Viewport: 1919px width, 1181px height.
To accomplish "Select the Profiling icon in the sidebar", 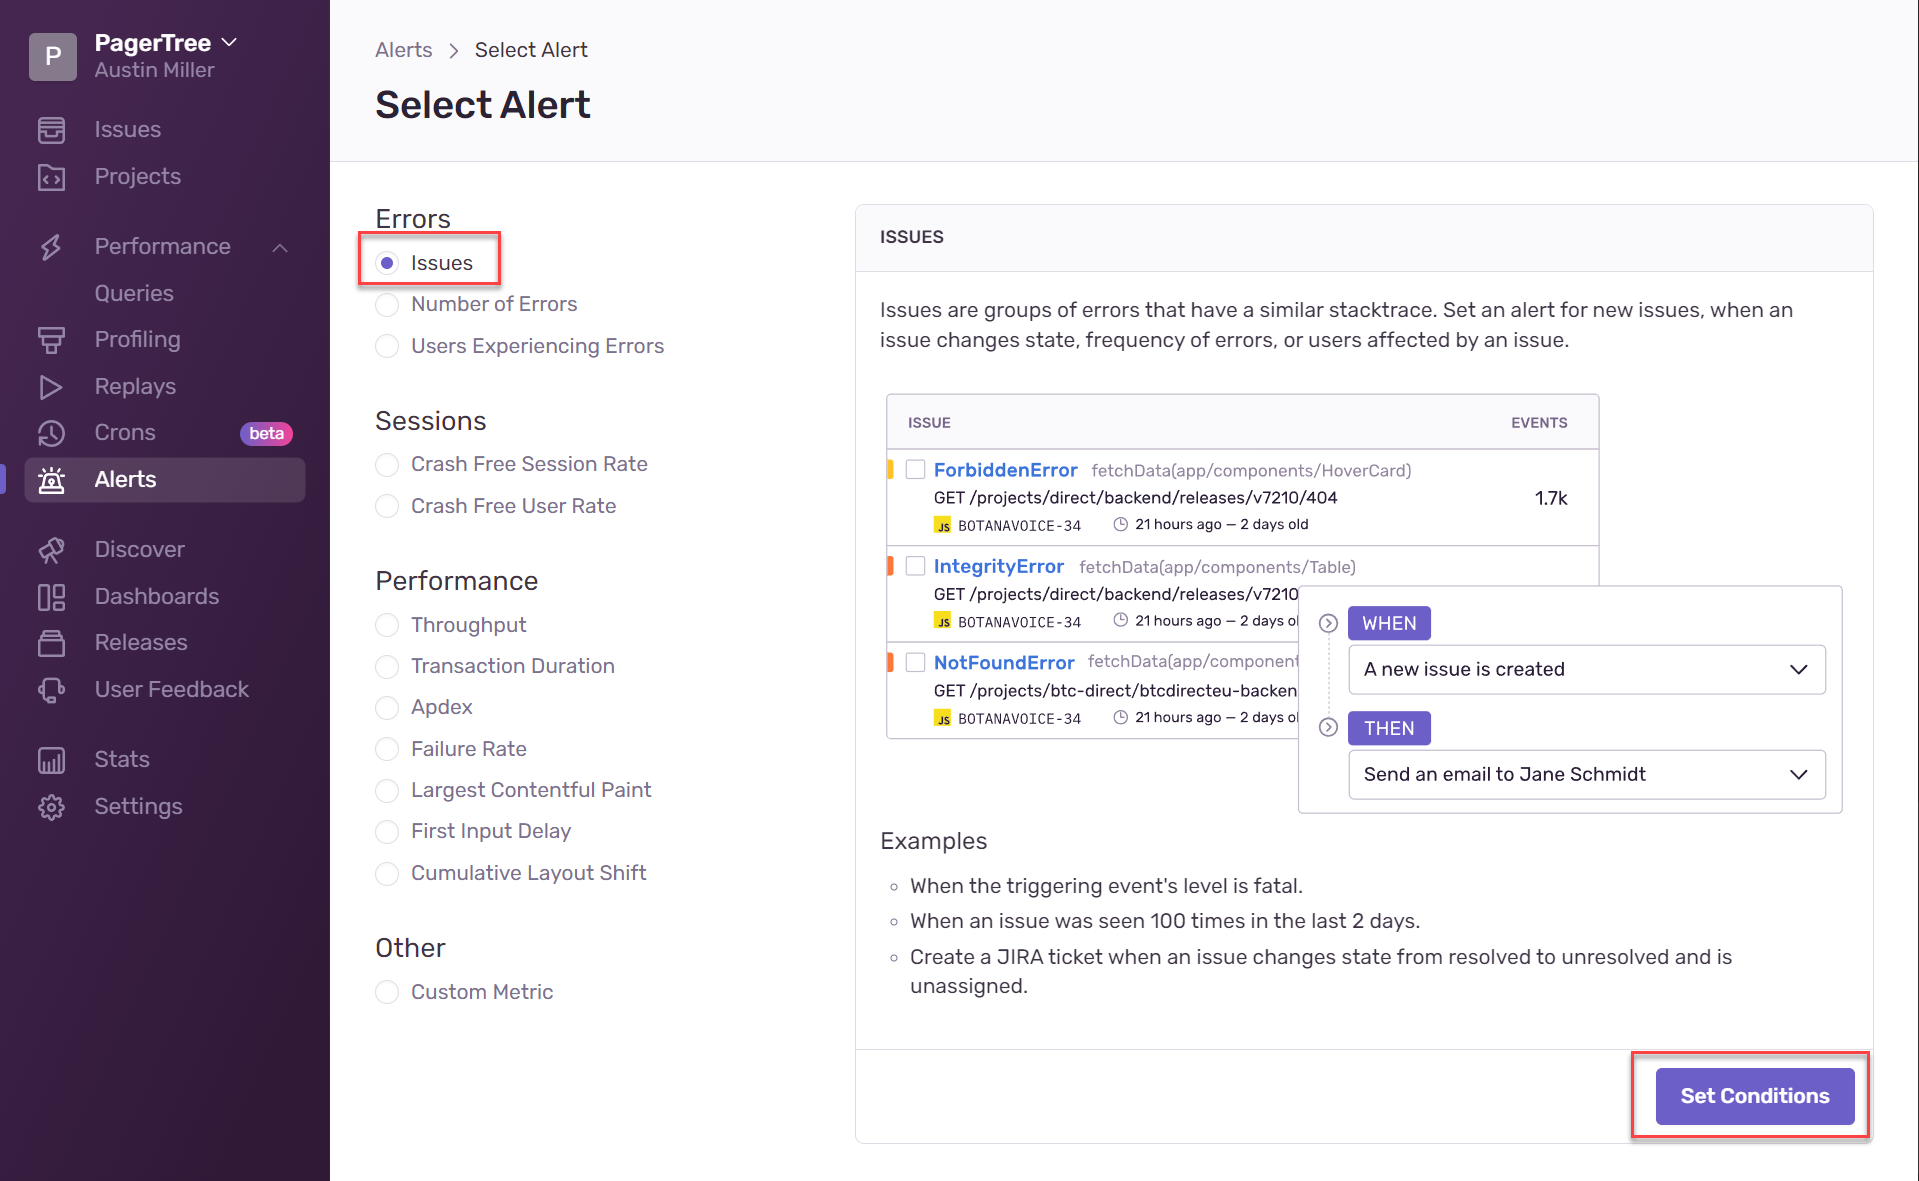I will pos(52,339).
